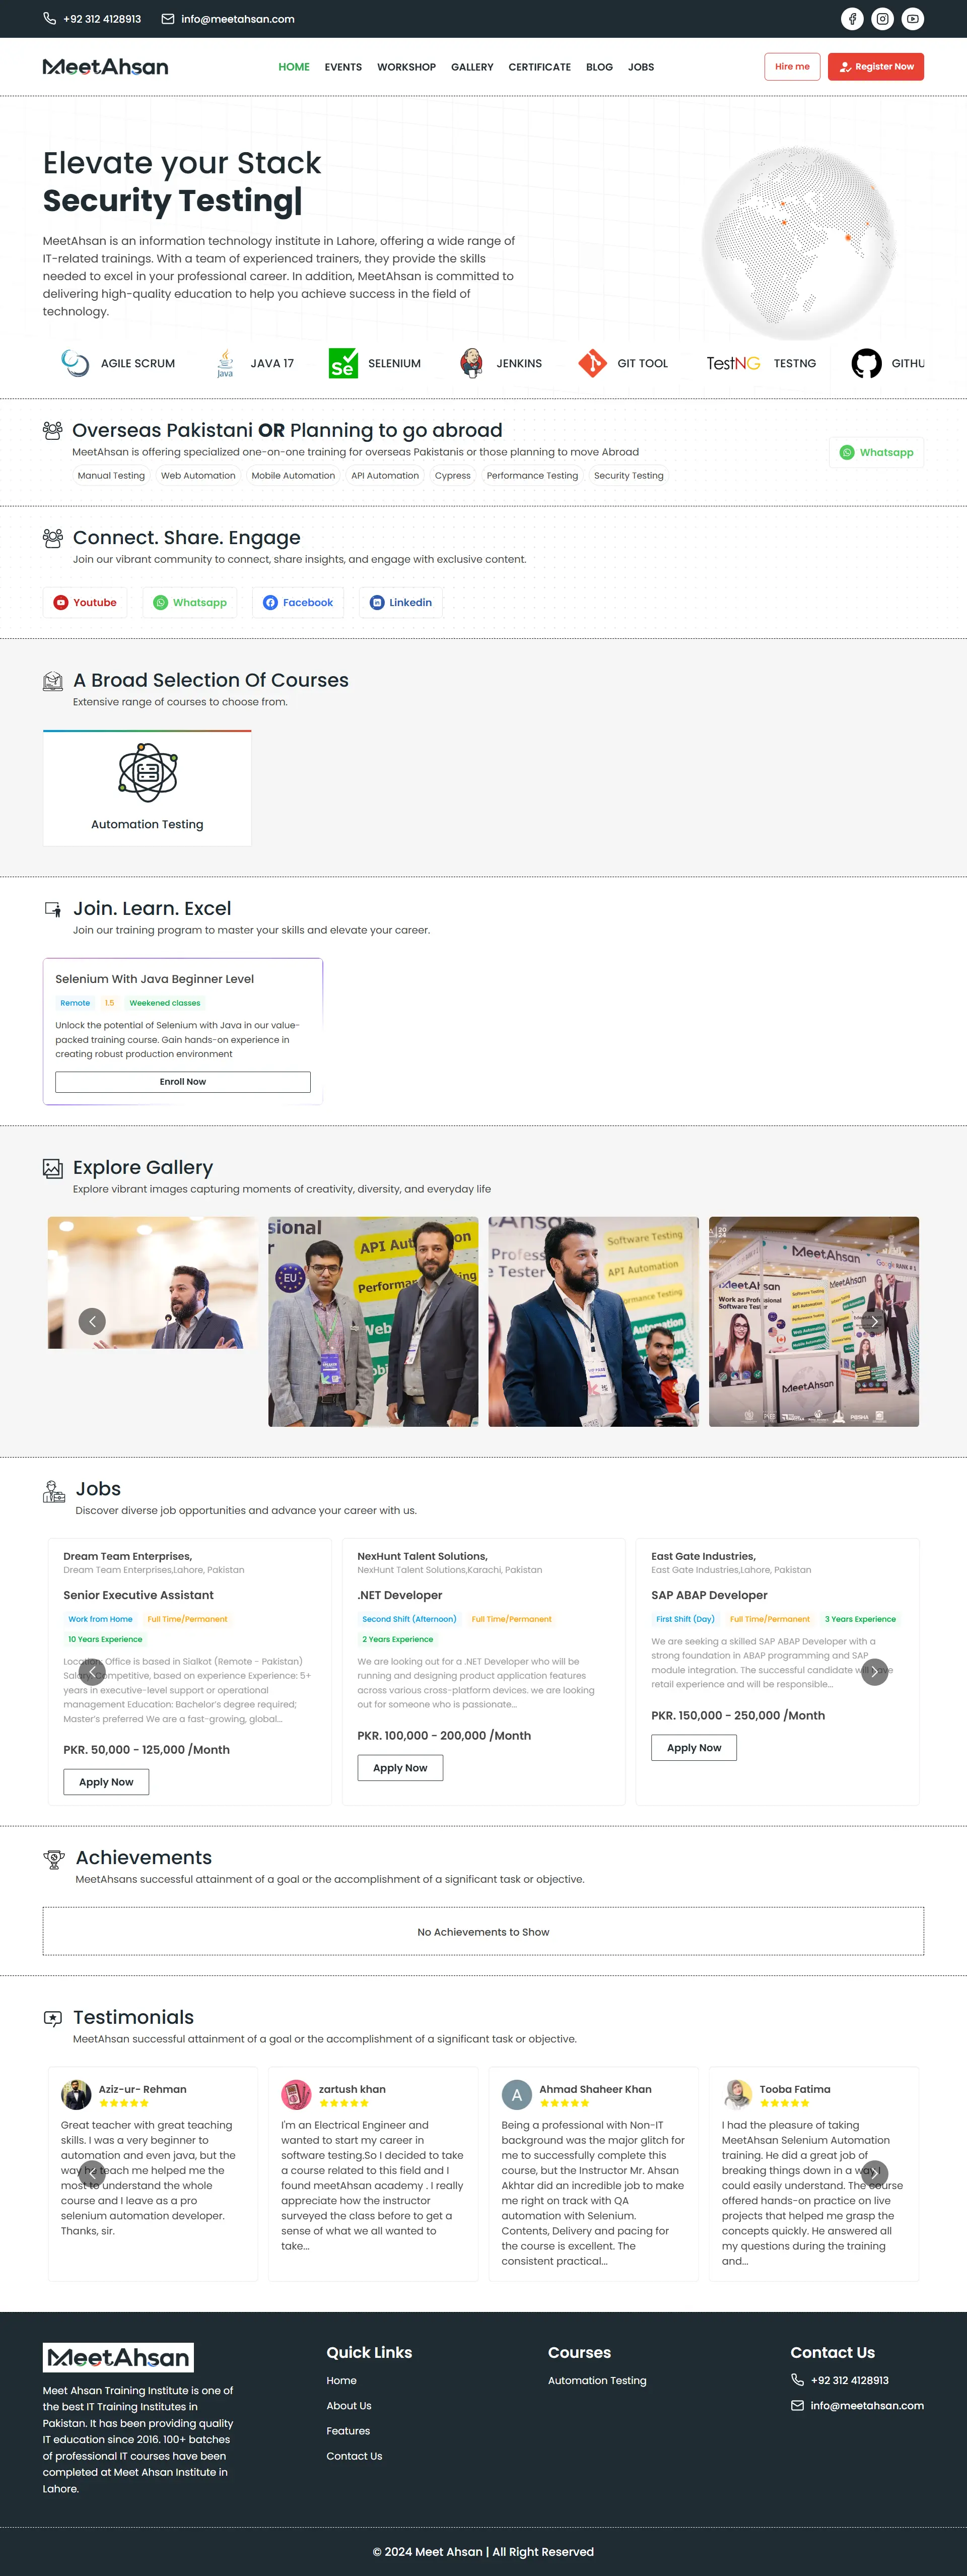Open the gallery photo of two men standing
Viewport: 967px width, 2576px height.
[373, 1321]
